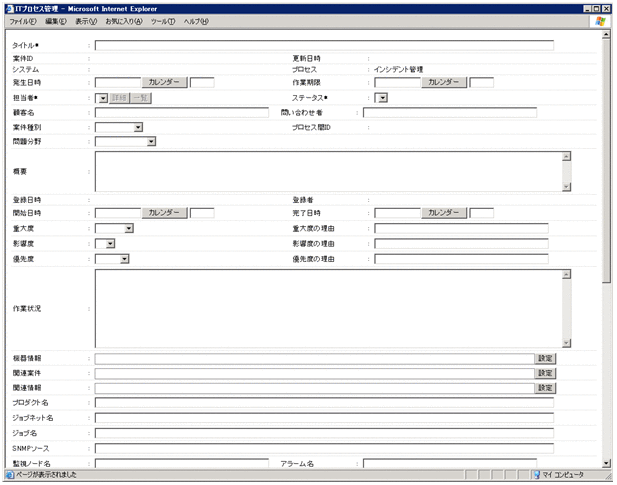617x485 pixels.
Task: Click the マイ コンピュータ zone icon in the status bar
Action: (536, 475)
